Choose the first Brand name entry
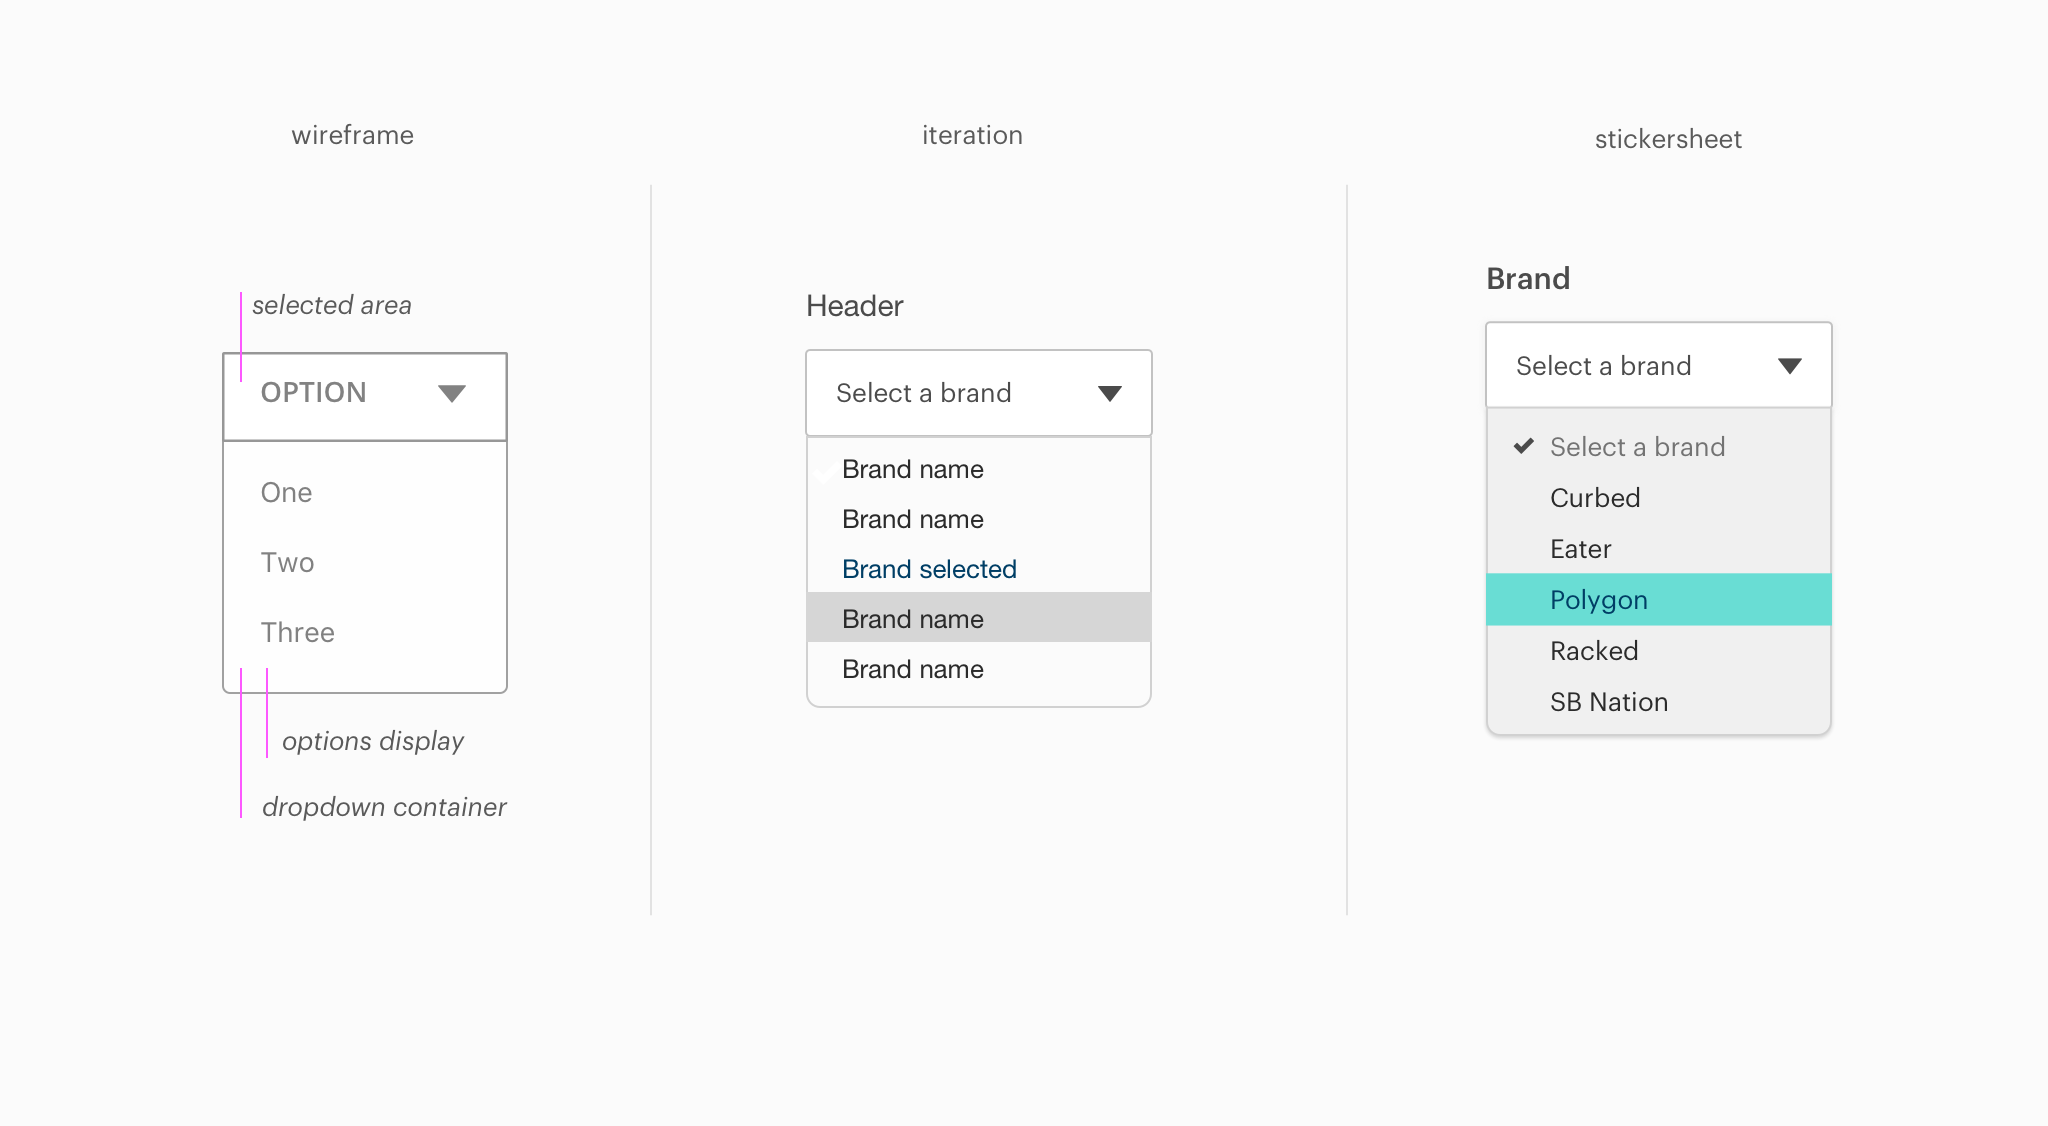Image resolution: width=2048 pixels, height=1126 pixels. 979,469
